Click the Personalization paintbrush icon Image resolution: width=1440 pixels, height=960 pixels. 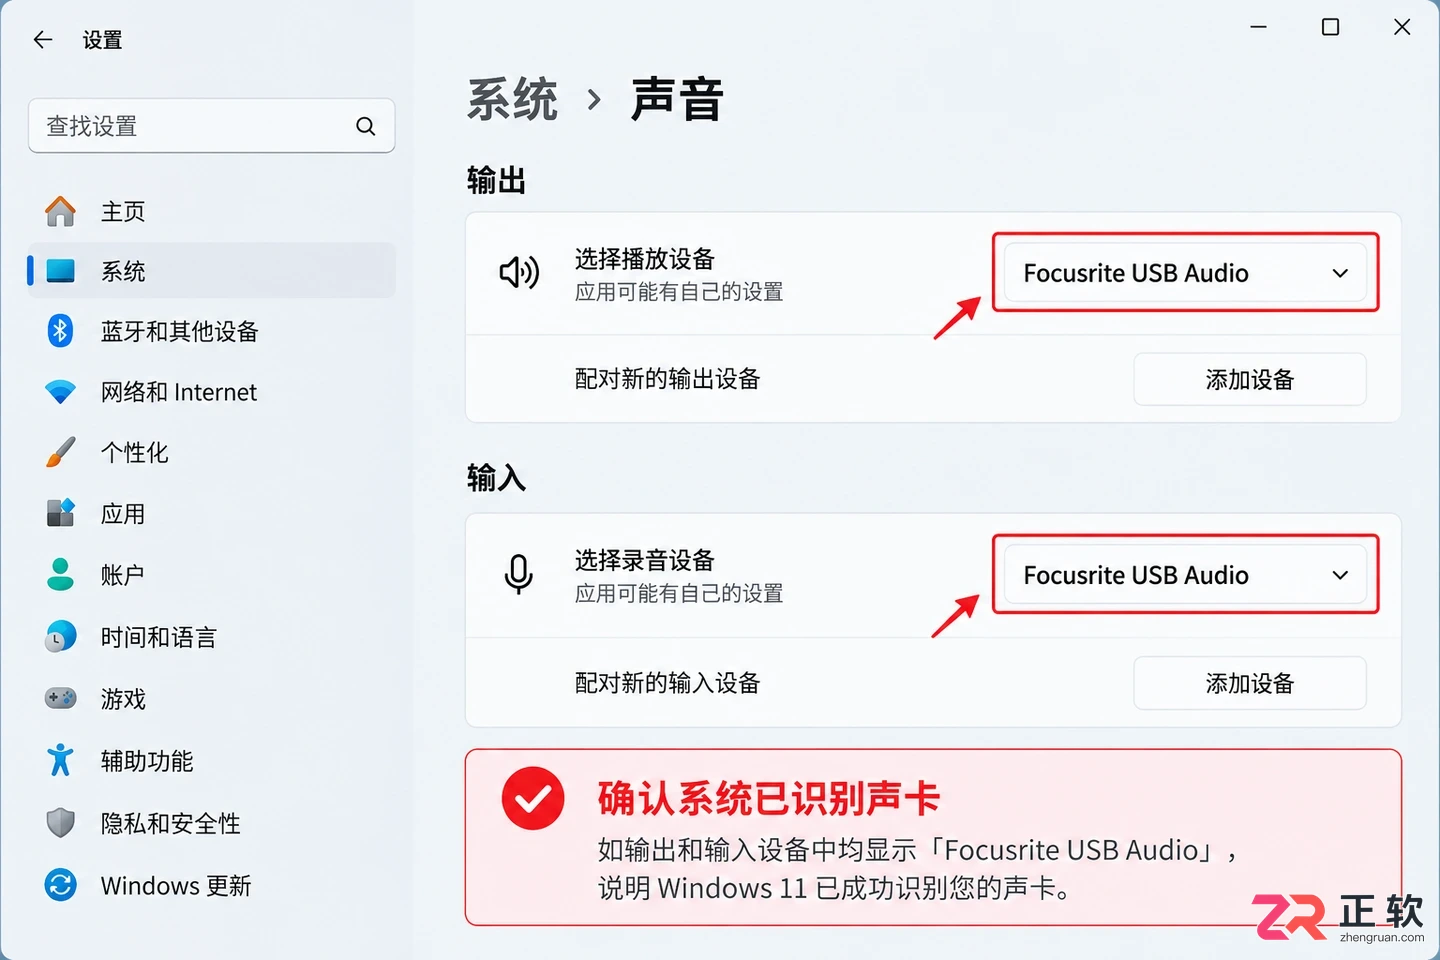pos(60,452)
